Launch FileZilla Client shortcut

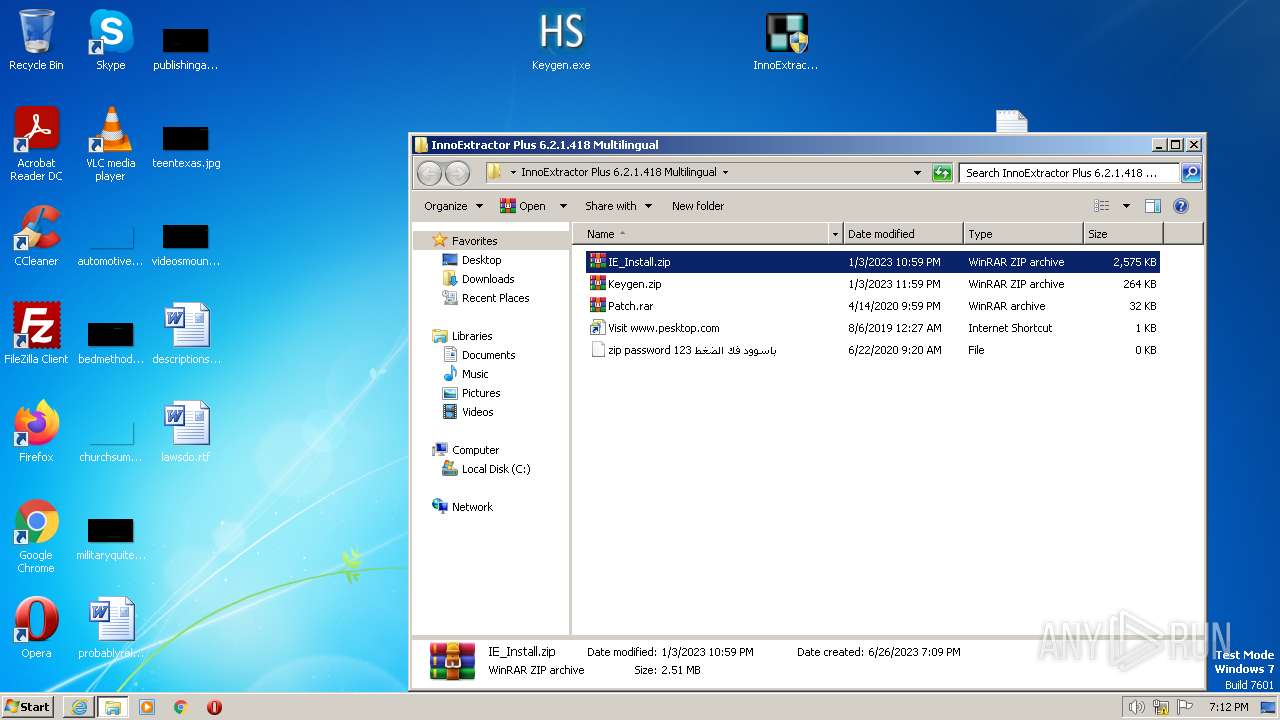(x=36, y=334)
